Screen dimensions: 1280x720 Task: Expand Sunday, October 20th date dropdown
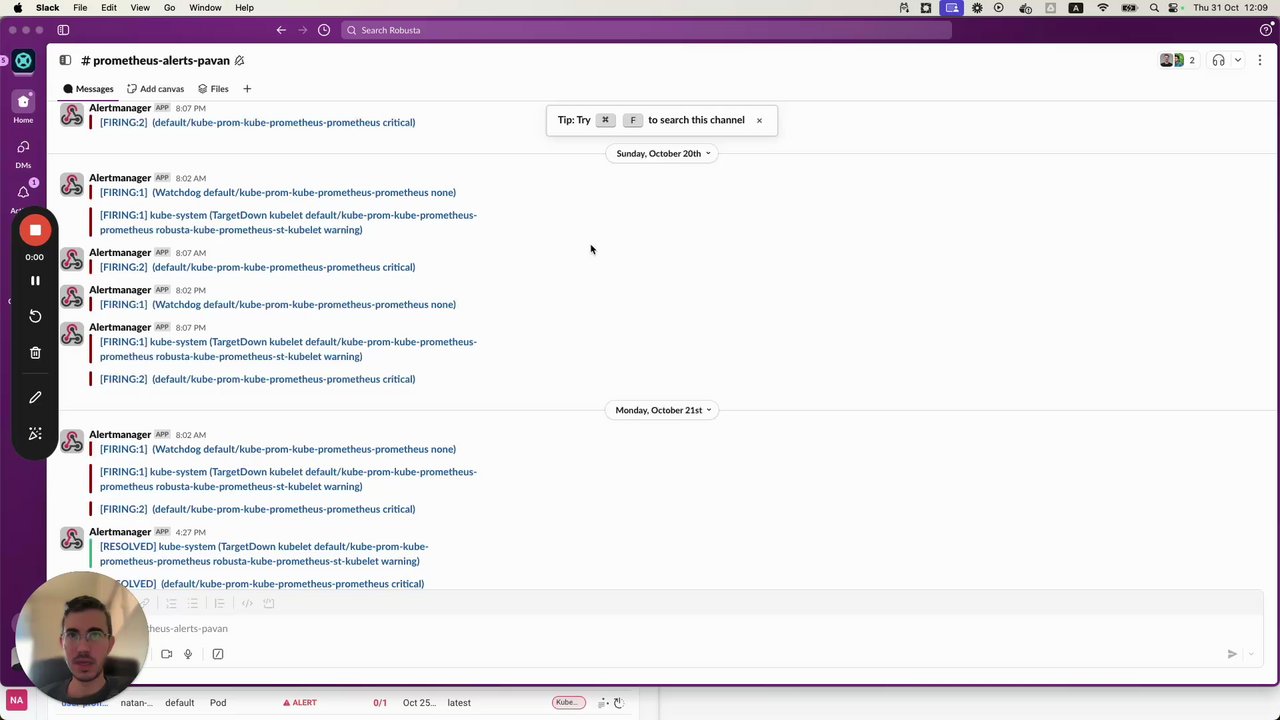[x=663, y=154]
